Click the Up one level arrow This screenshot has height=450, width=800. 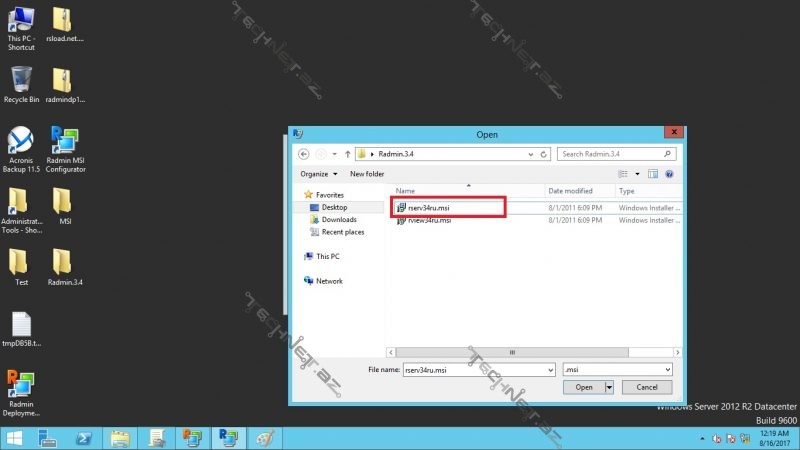coord(347,154)
